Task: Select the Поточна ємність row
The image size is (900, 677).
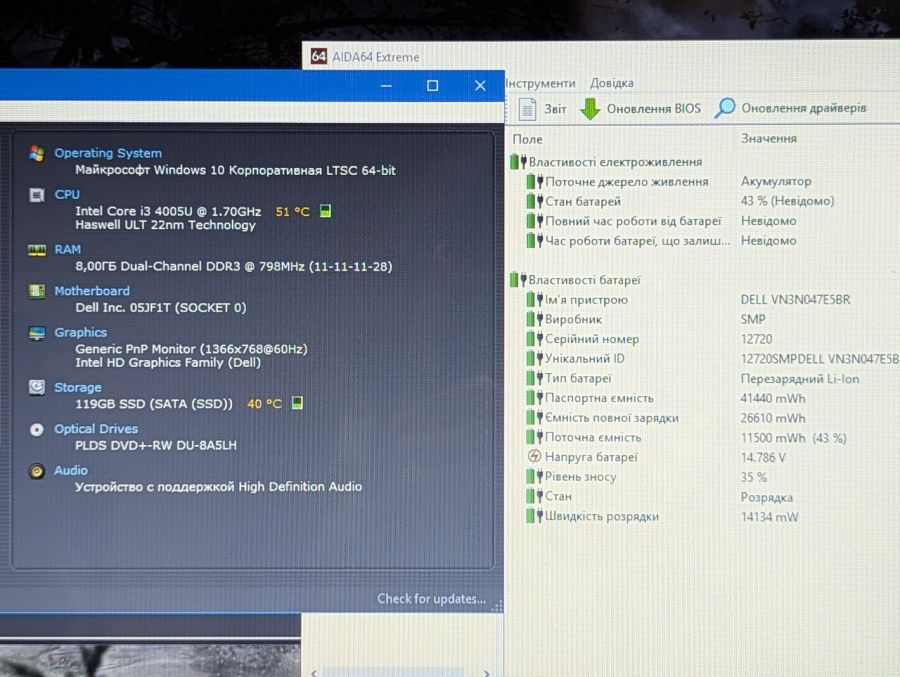Action: tap(711, 438)
